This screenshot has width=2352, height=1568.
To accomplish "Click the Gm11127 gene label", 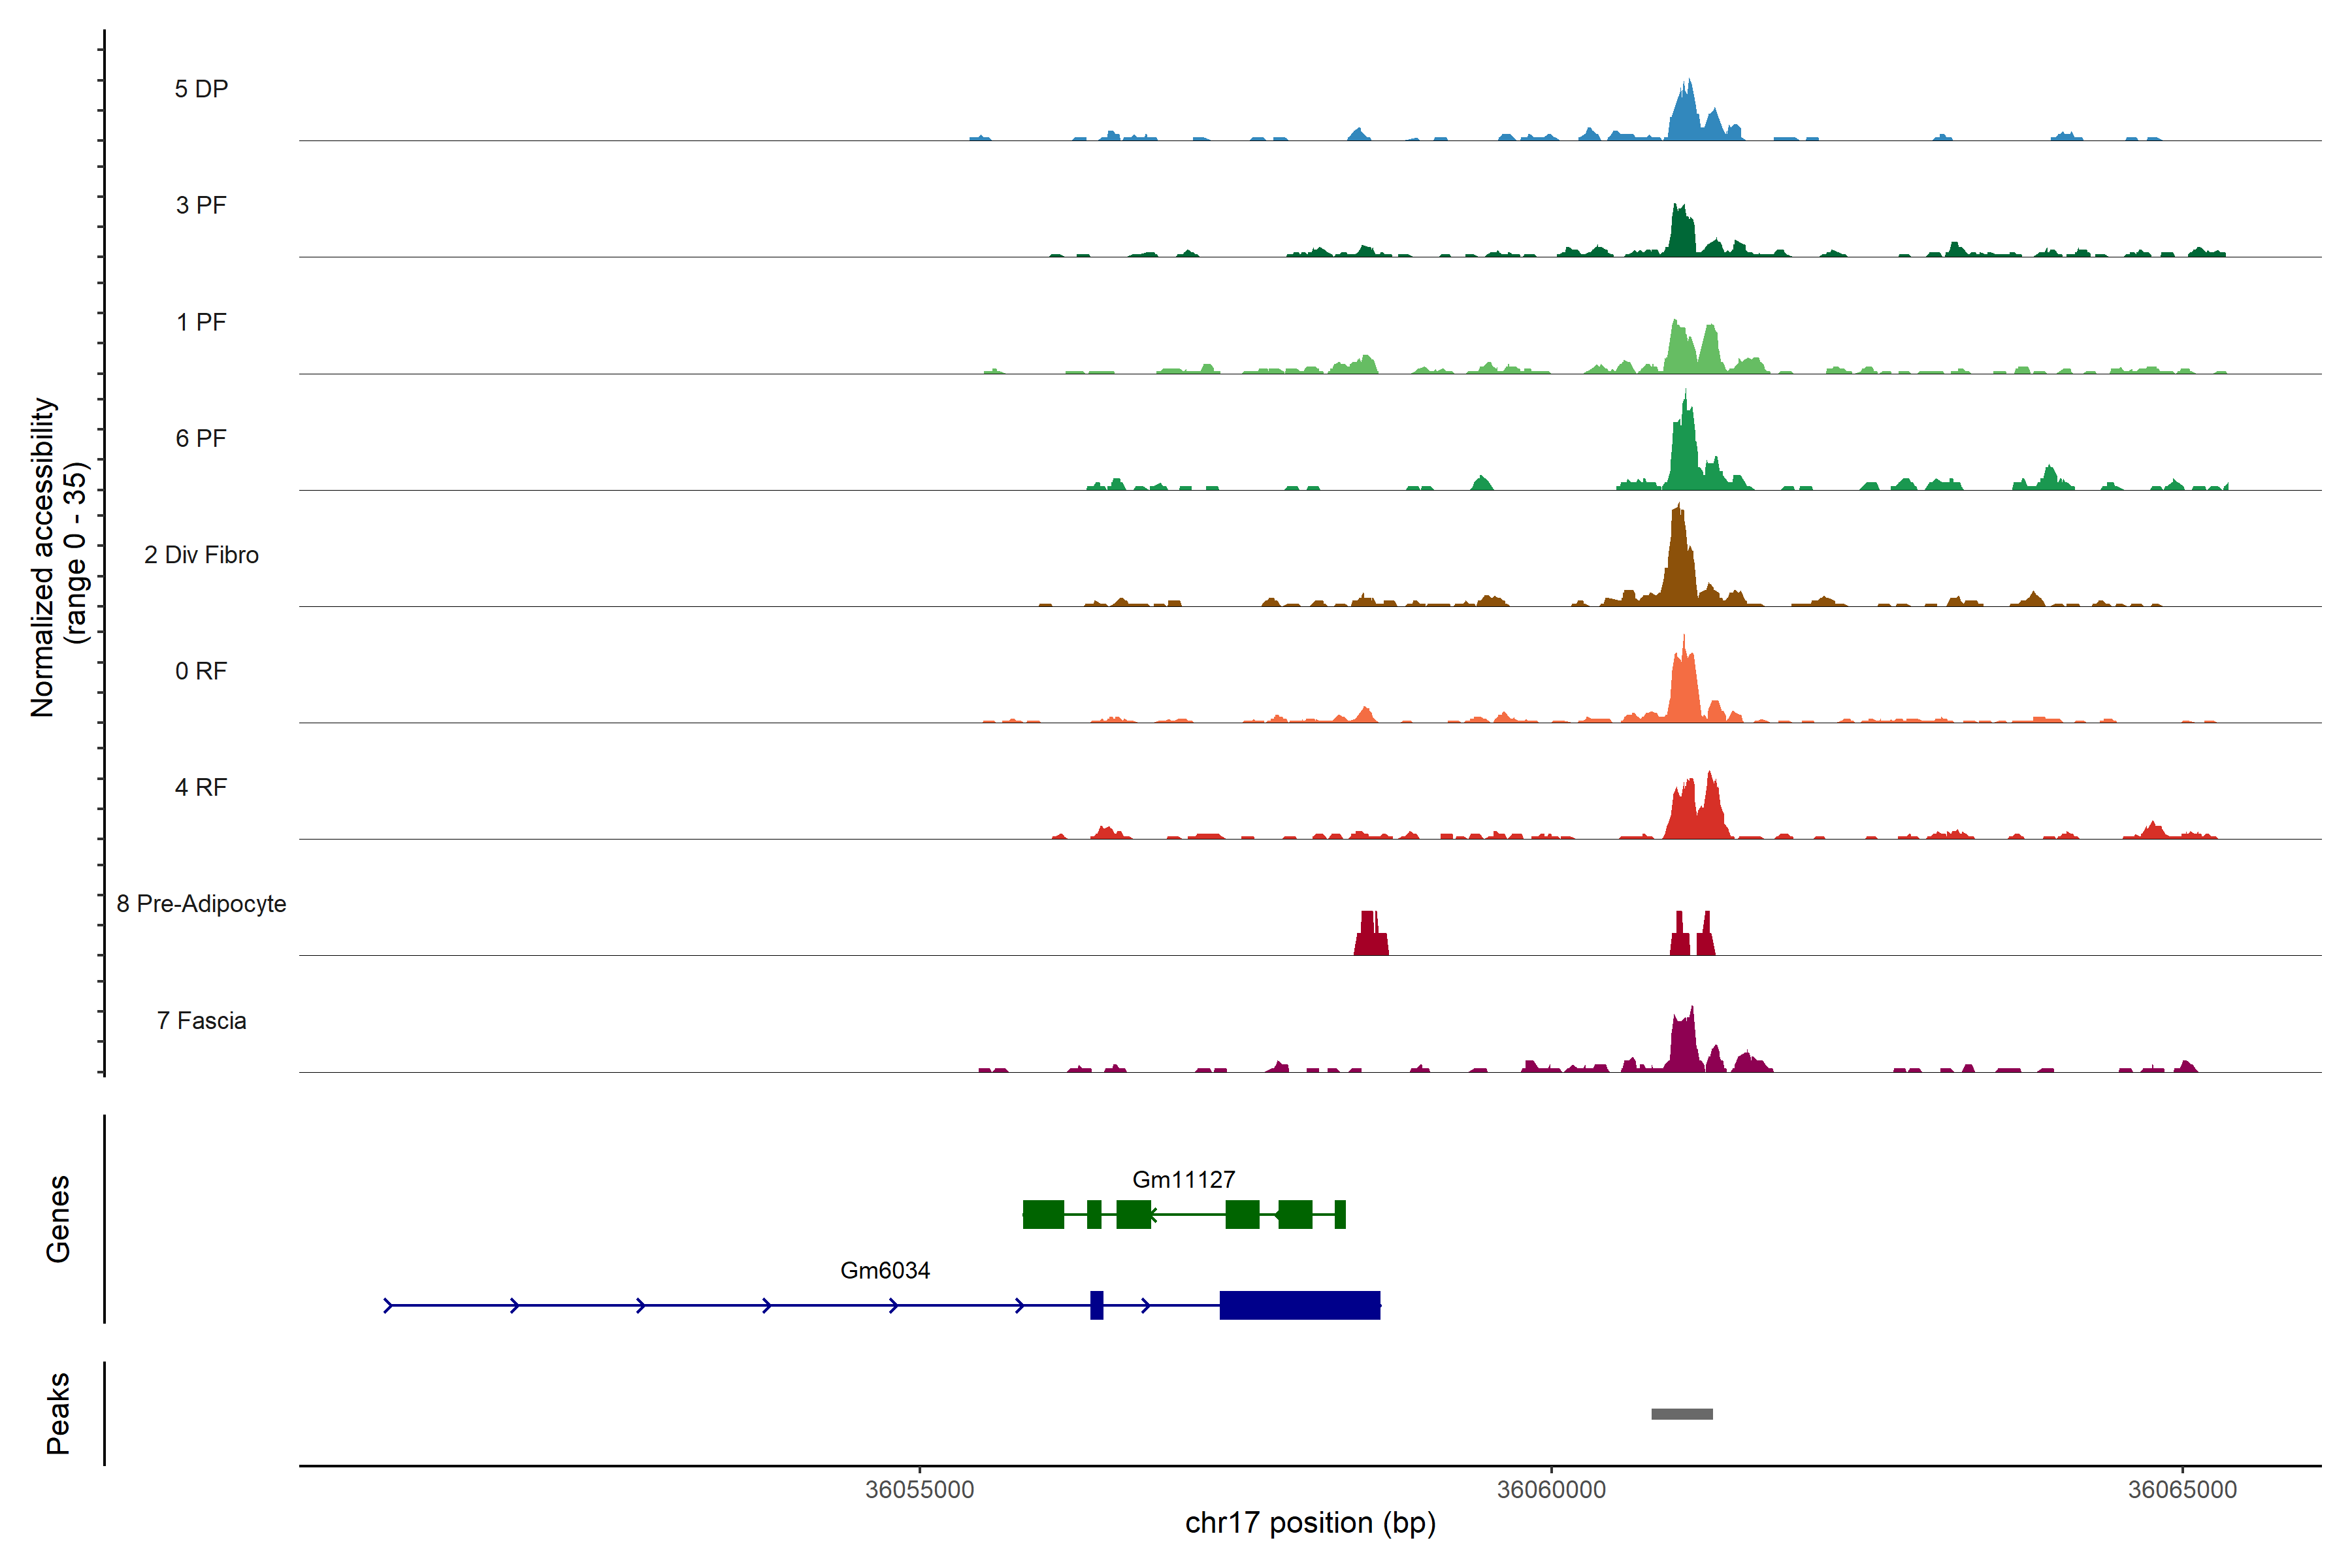I will (x=1183, y=1179).
